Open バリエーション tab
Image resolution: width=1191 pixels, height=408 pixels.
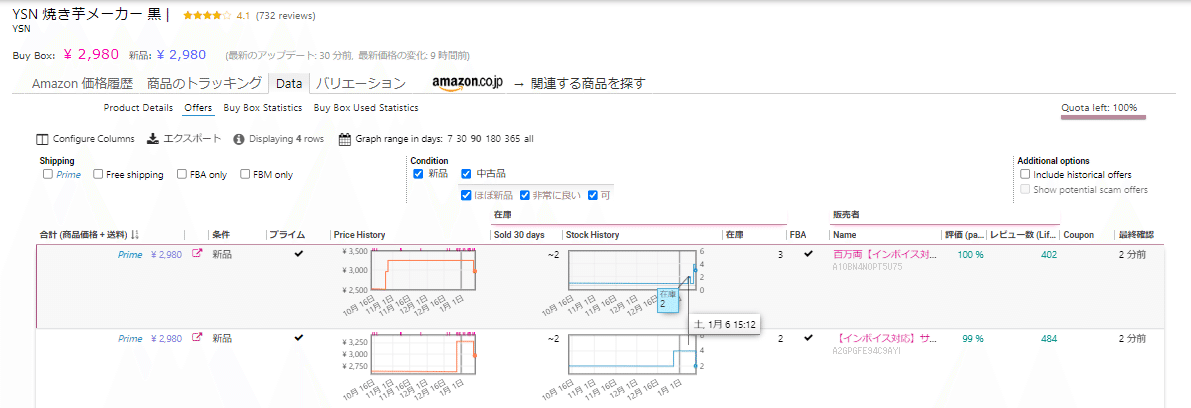pyautogui.click(x=360, y=84)
